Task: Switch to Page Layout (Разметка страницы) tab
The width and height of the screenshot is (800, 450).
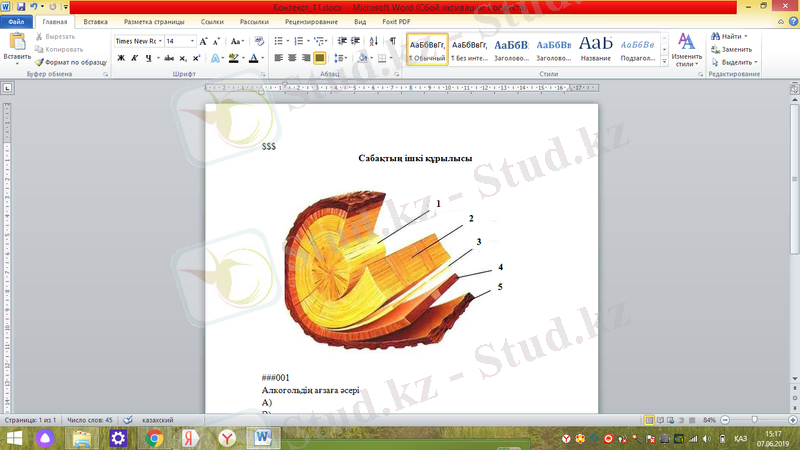Action: tap(154, 22)
